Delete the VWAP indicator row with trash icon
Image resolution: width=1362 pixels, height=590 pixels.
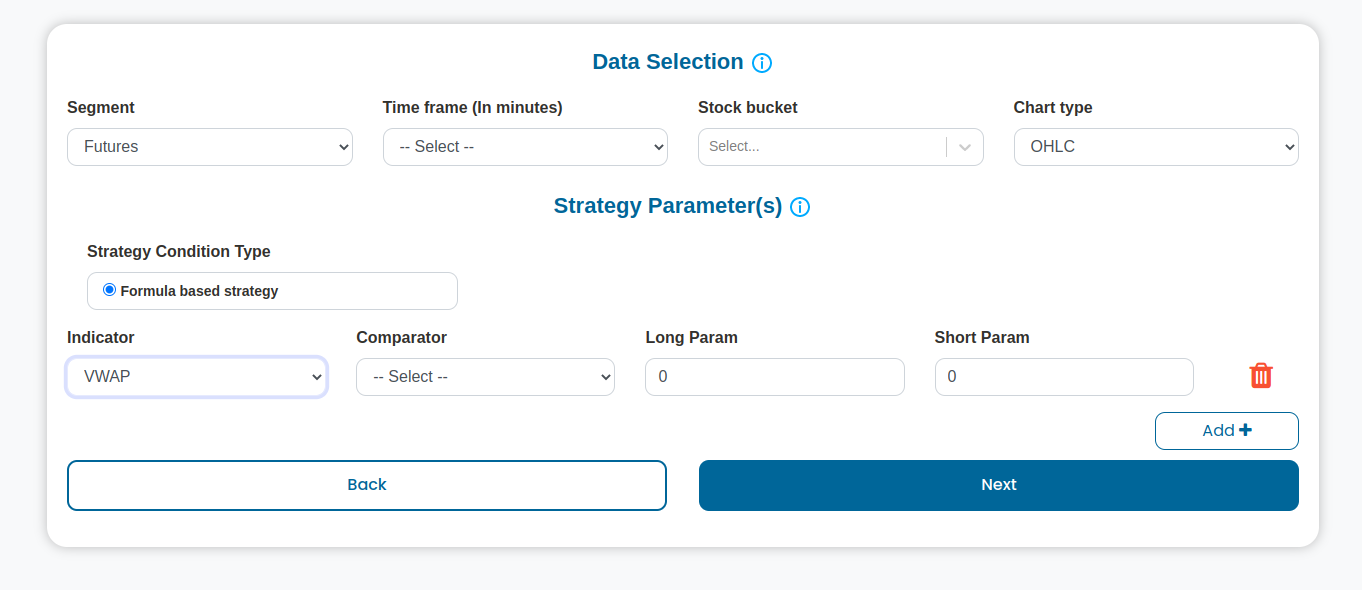[x=1261, y=376]
